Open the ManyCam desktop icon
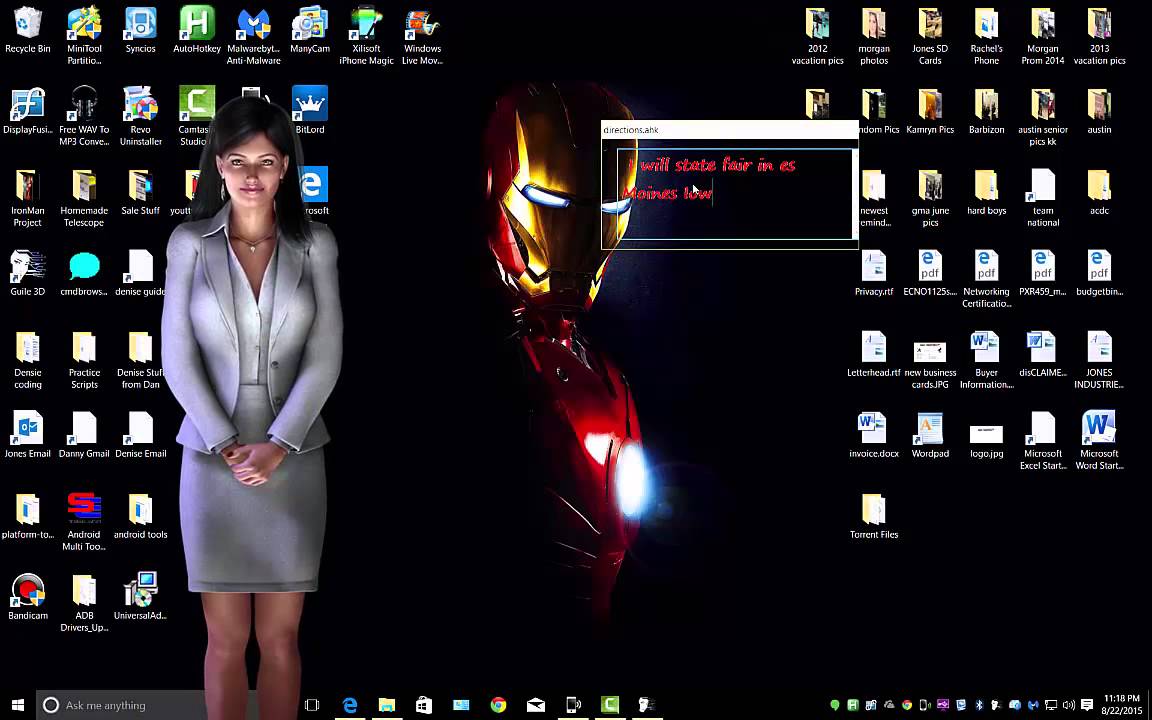The height and width of the screenshot is (720, 1152). click(309, 30)
